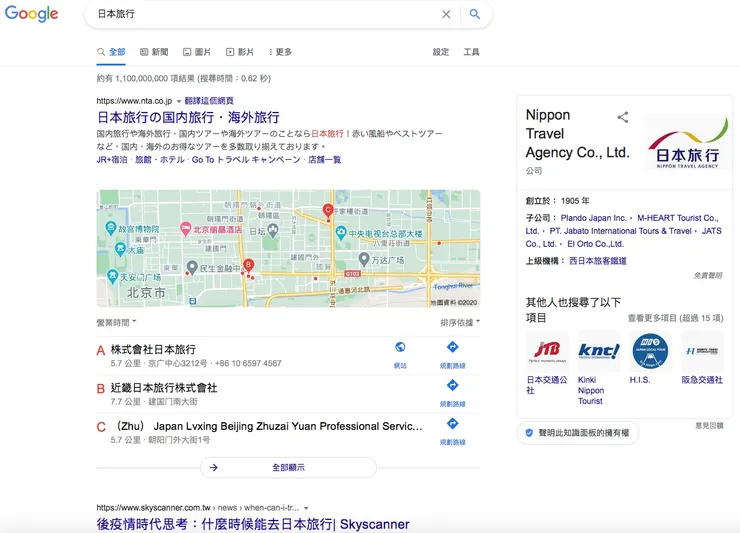The image size is (740, 533).
Task: Get directions icon for 株式會社日本旅行
Action: (x=453, y=347)
